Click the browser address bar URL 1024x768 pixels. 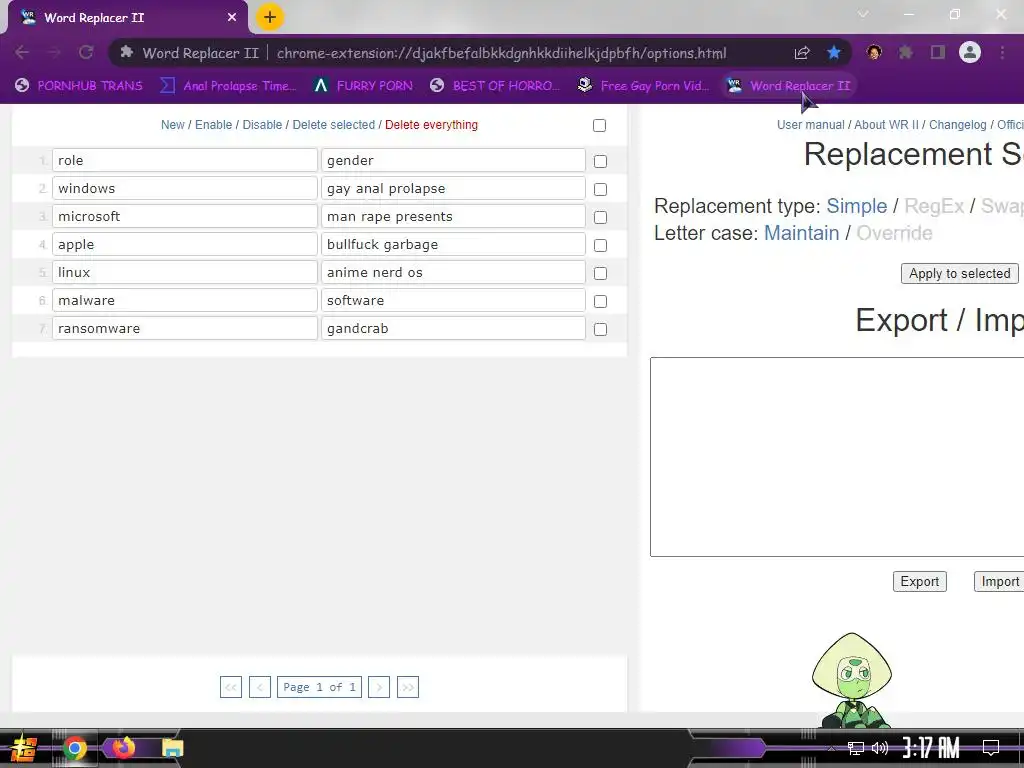pos(501,53)
